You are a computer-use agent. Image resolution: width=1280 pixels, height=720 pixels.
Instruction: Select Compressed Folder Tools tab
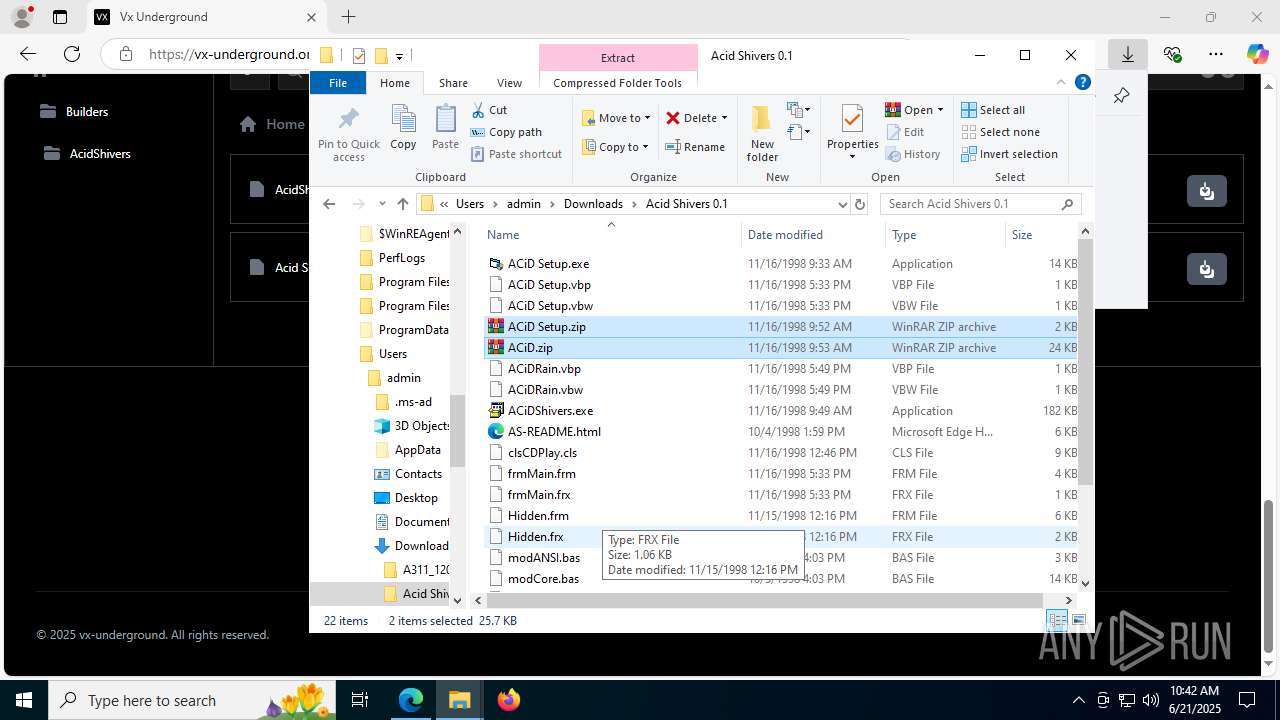[x=617, y=83]
